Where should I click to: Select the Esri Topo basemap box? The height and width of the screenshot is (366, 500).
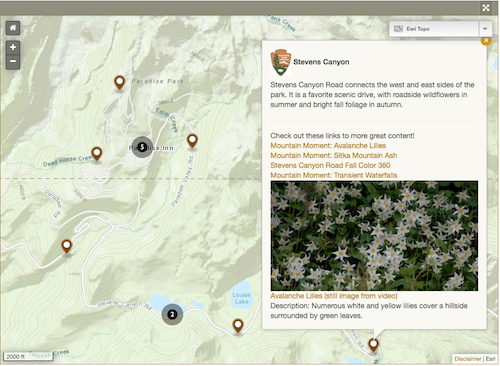coord(434,29)
